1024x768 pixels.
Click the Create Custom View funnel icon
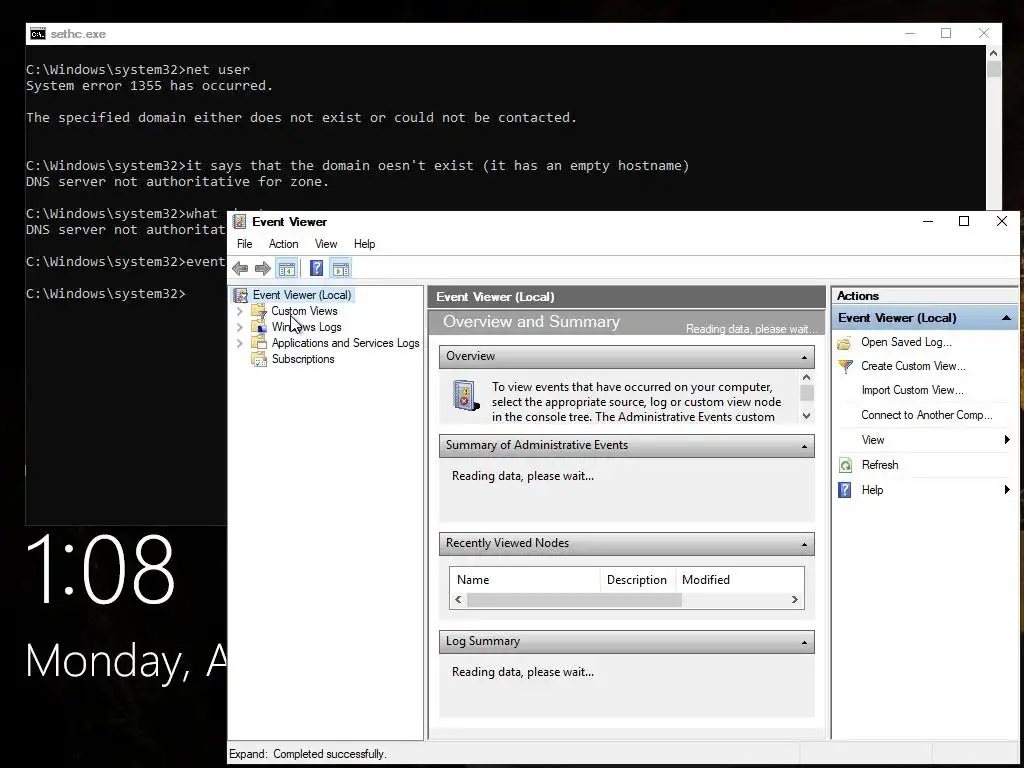click(845, 366)
